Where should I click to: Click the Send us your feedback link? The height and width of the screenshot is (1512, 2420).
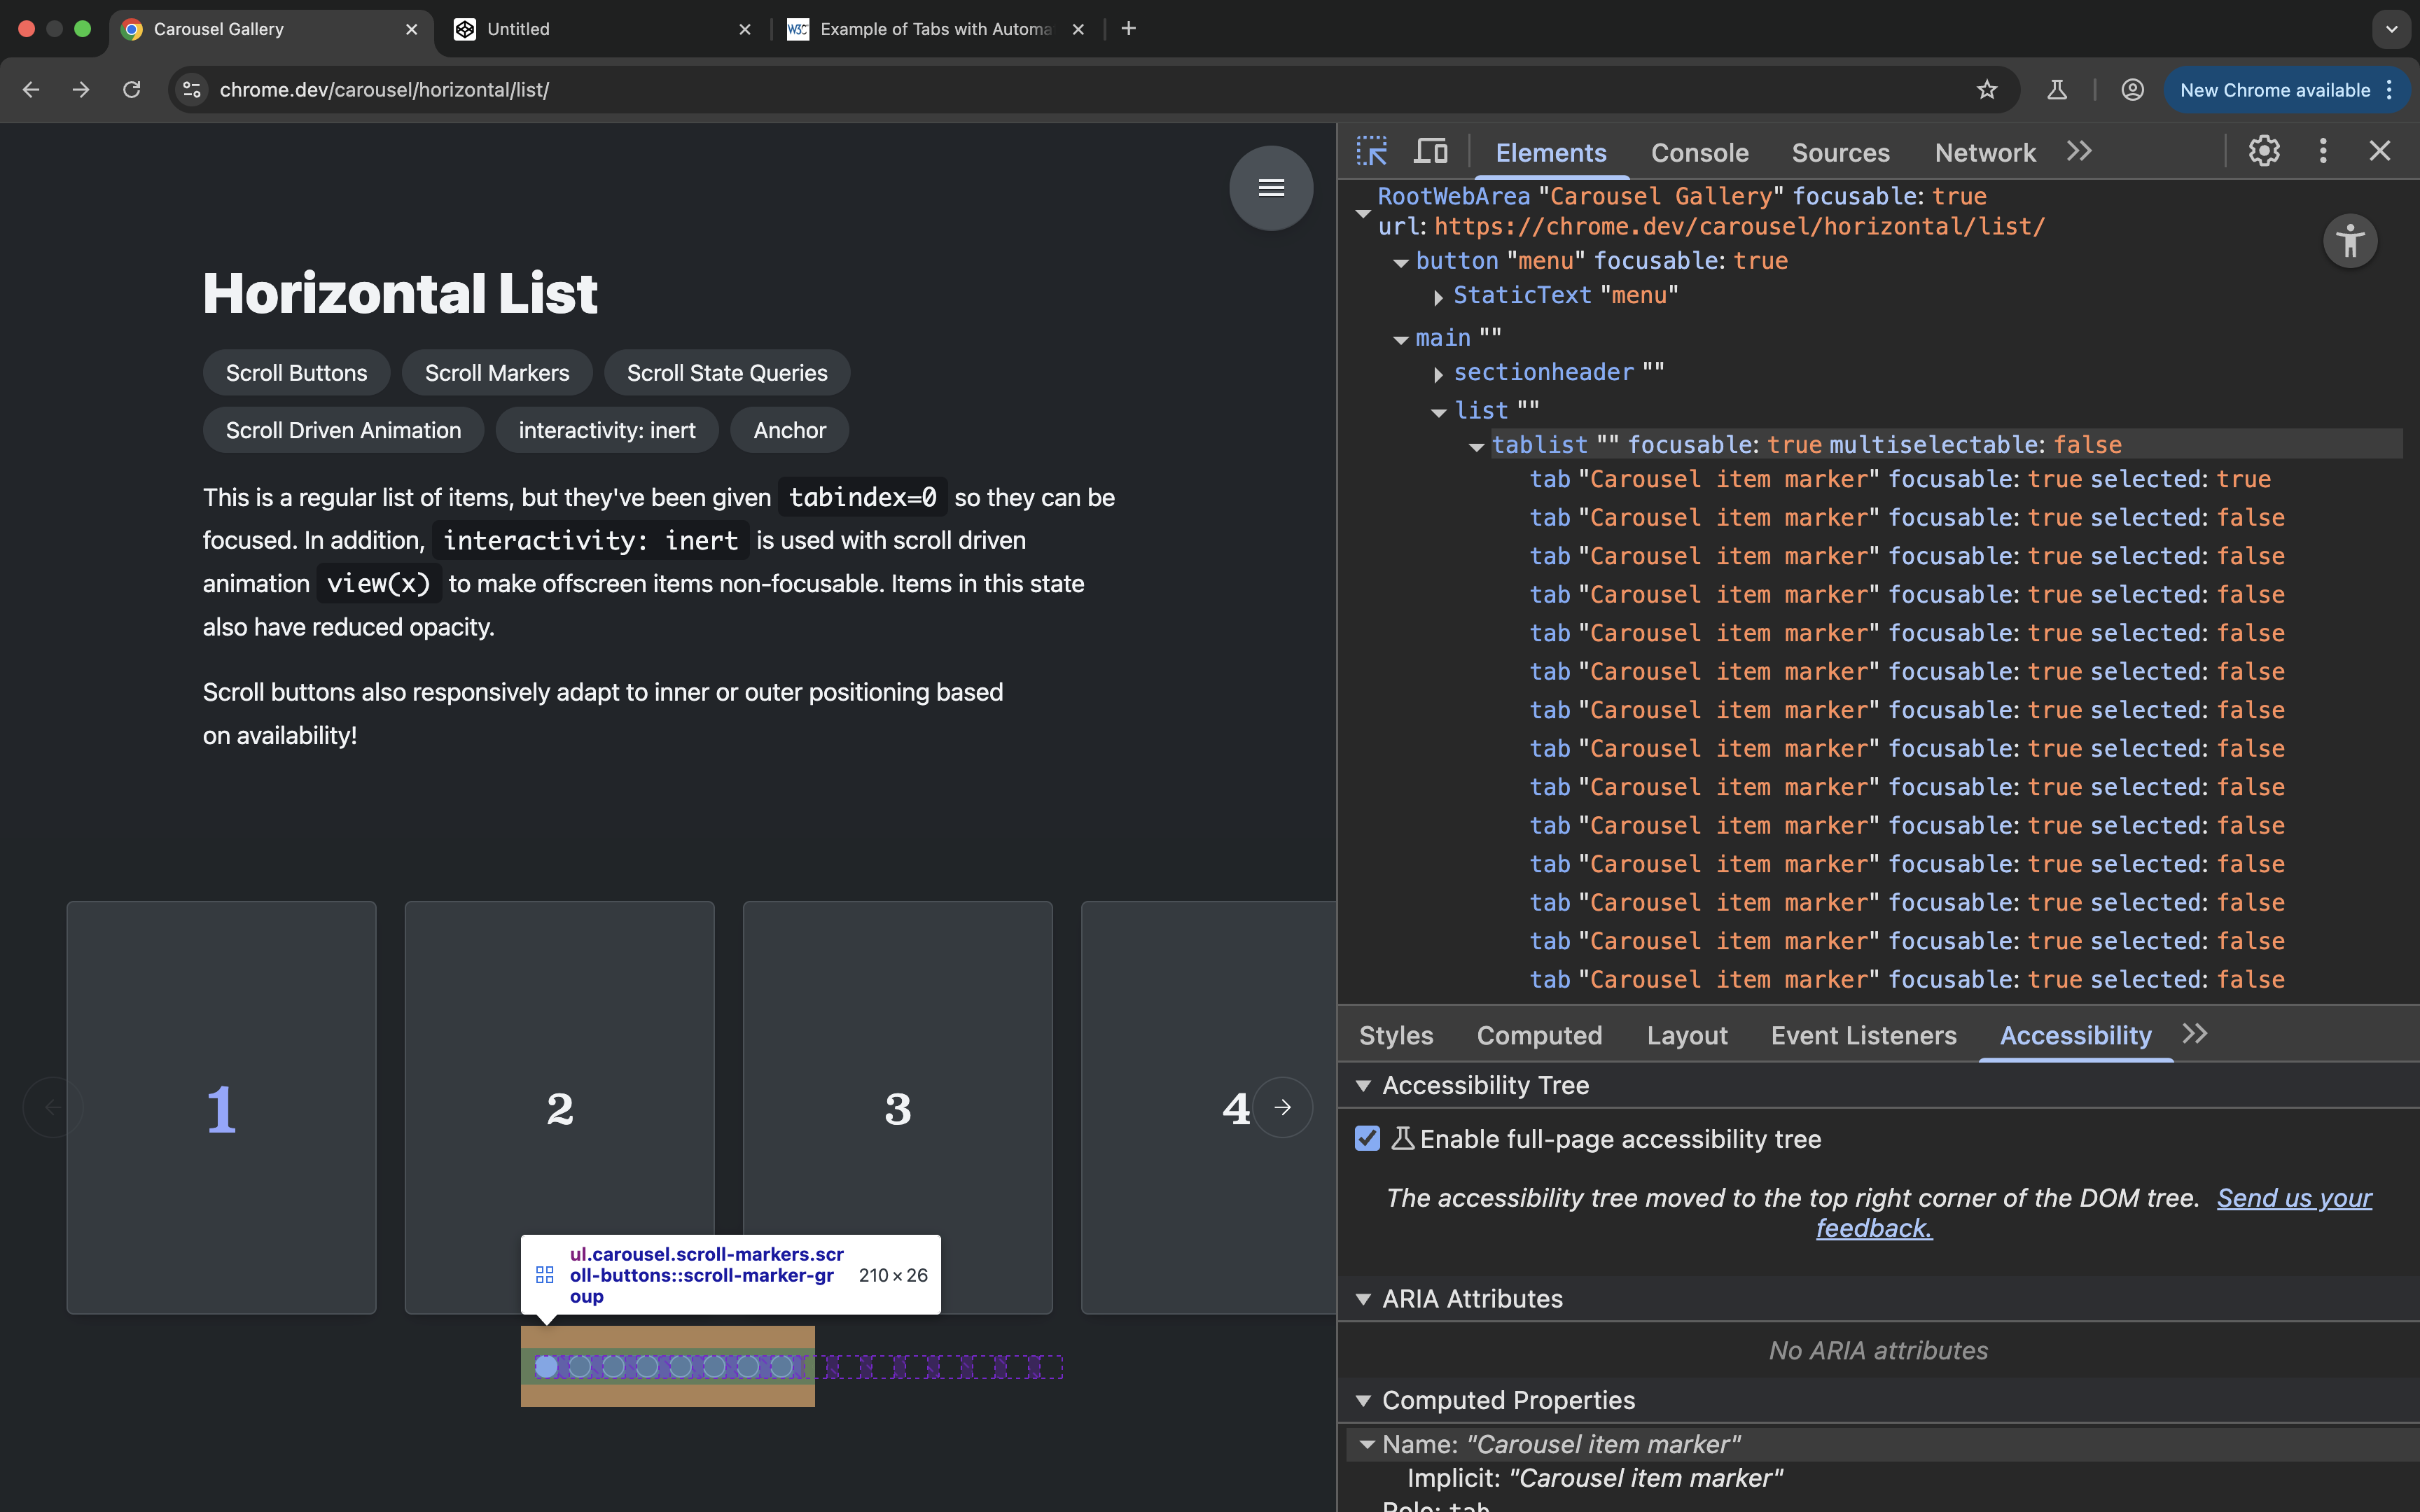pos(2293,1198)
